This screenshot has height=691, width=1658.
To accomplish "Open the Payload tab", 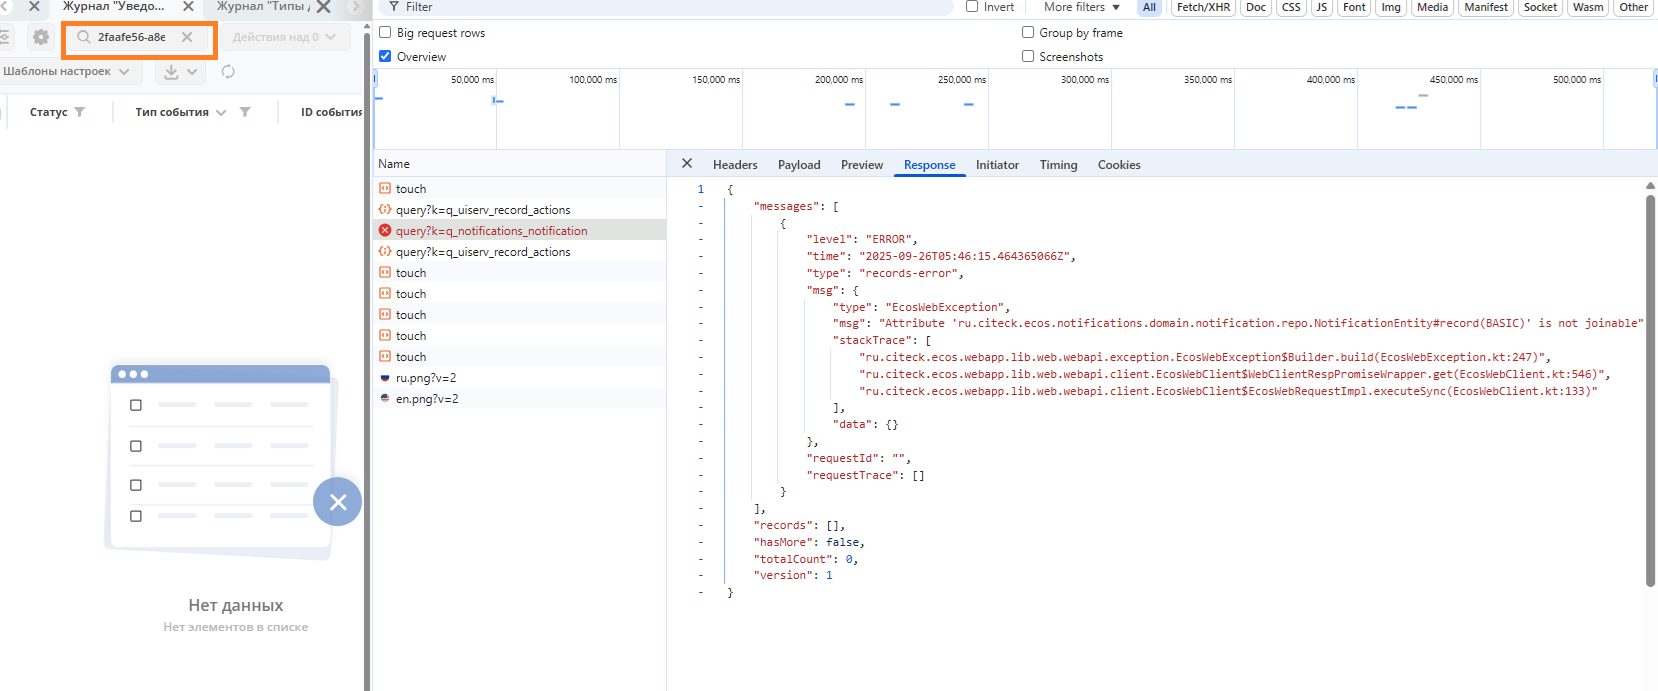I will click(x=799, y=165).
